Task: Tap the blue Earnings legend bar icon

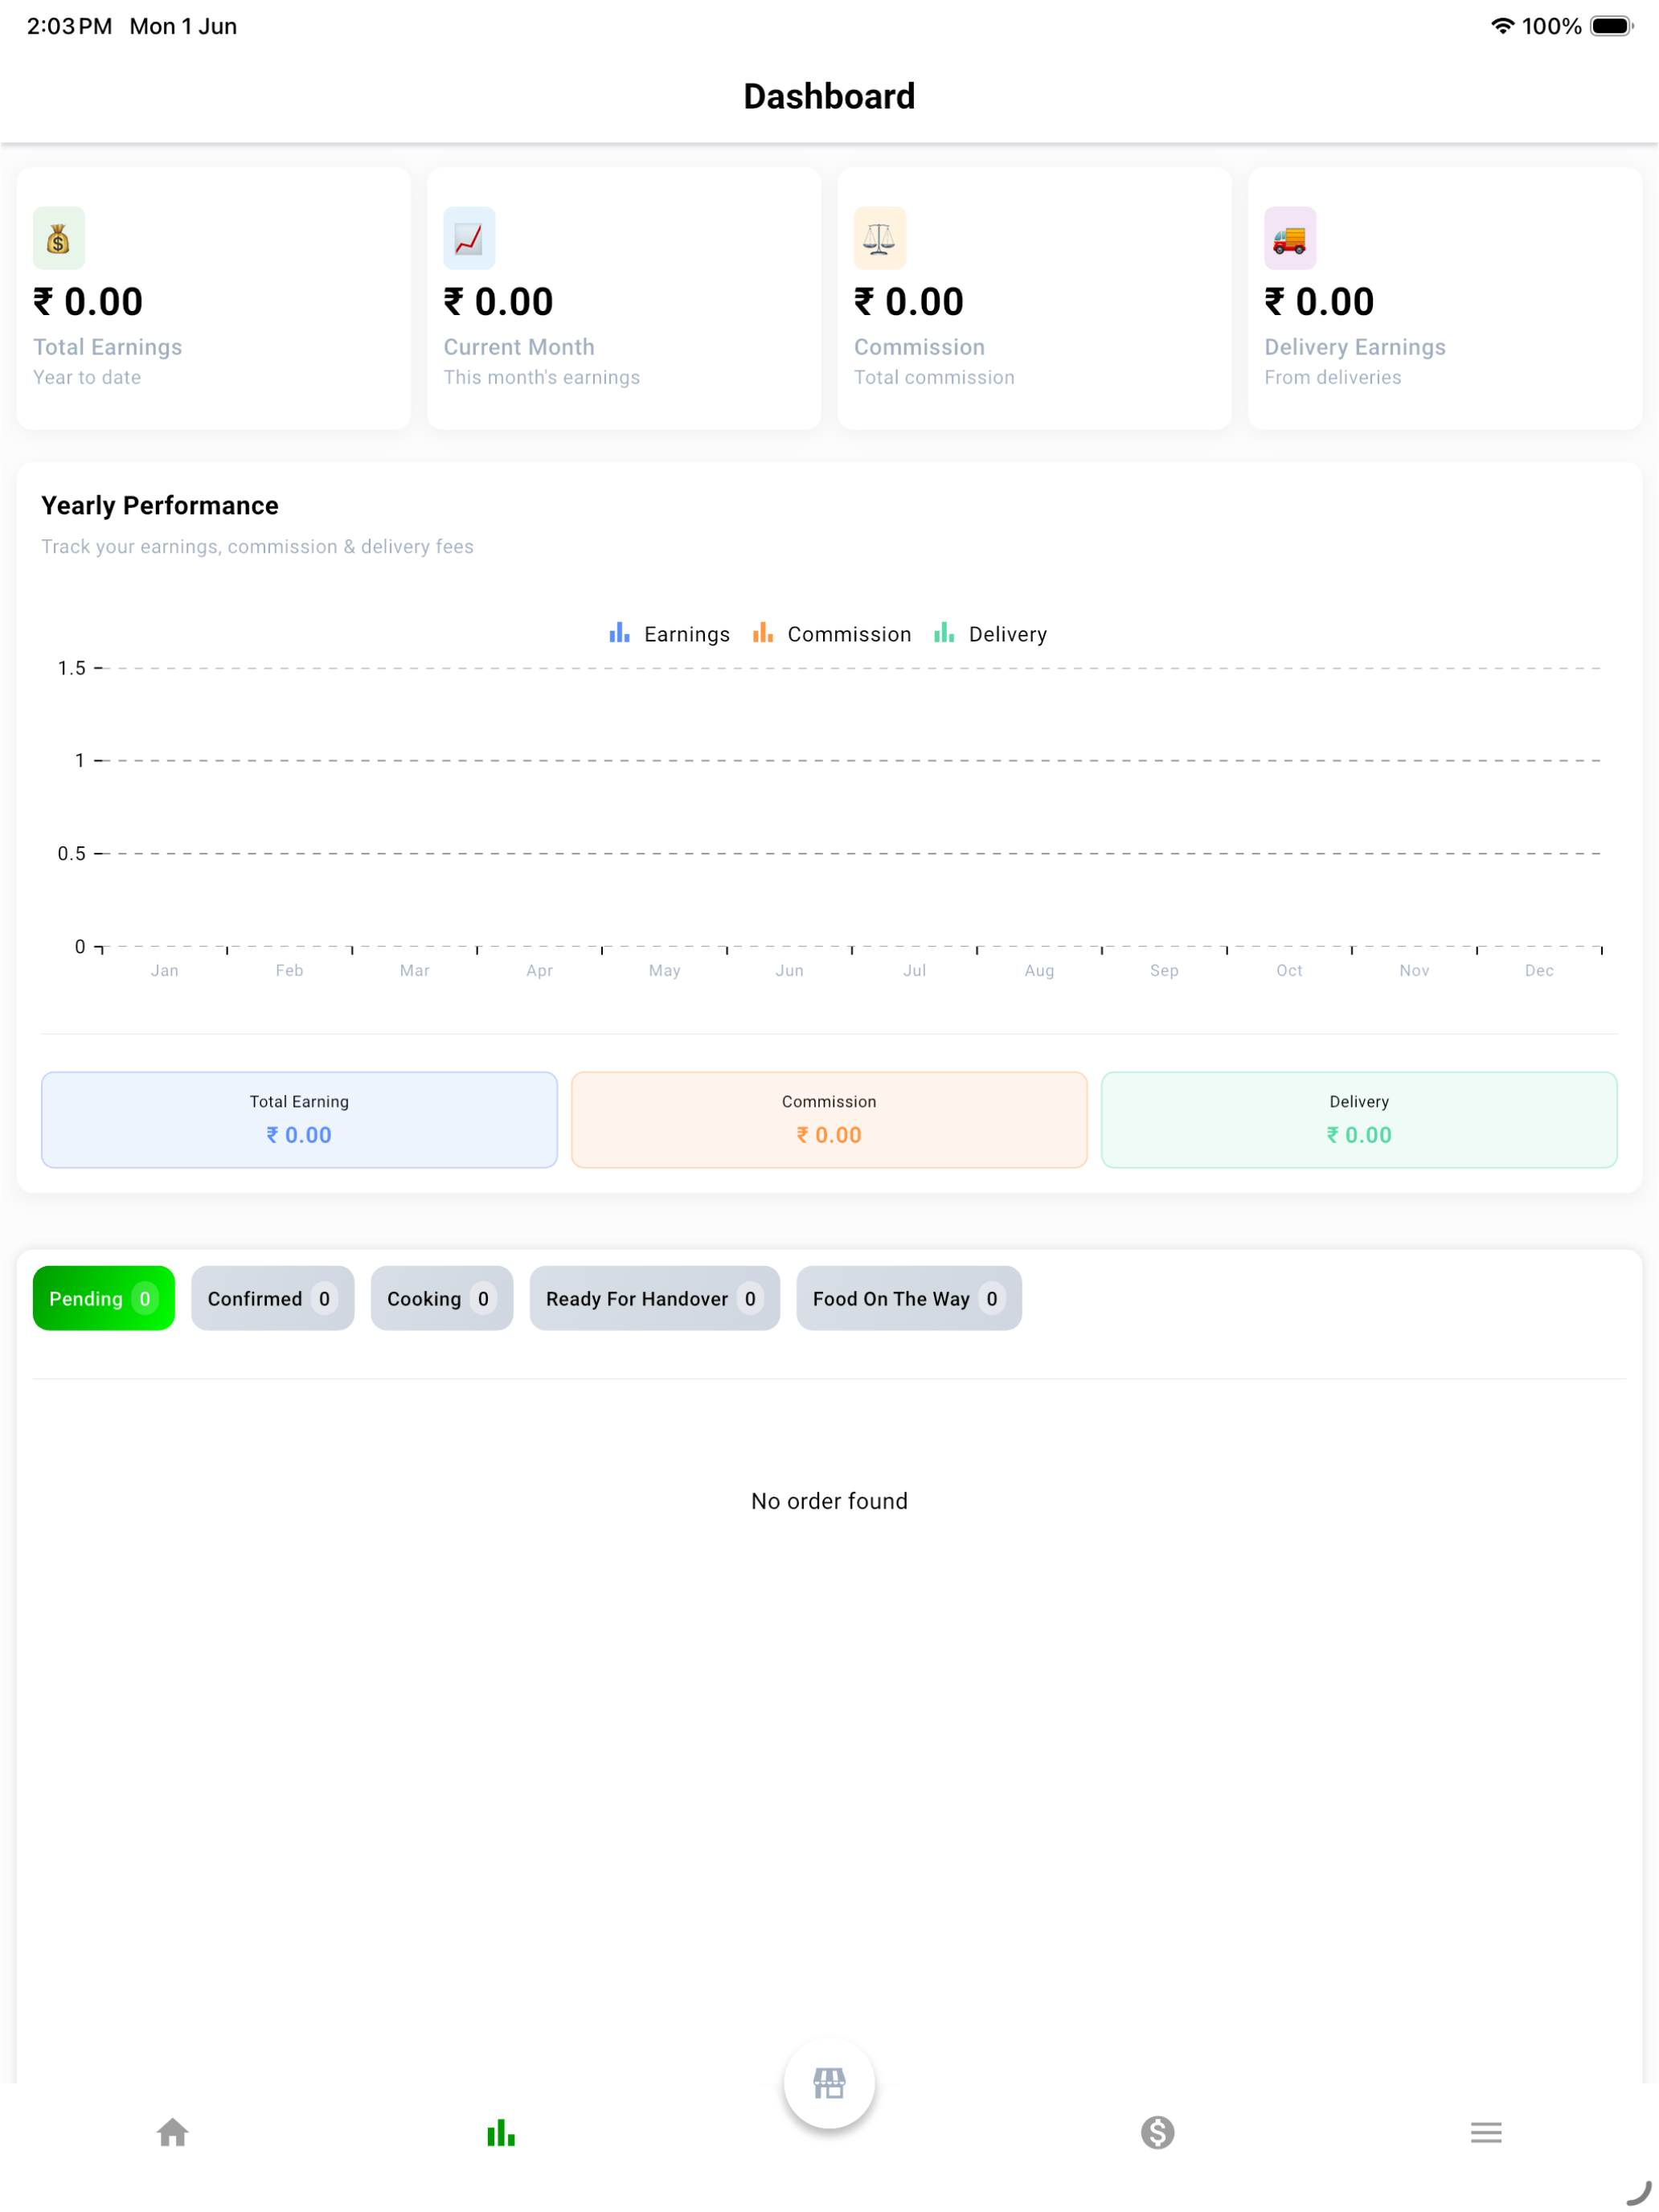Action: (x=620, y=633)
